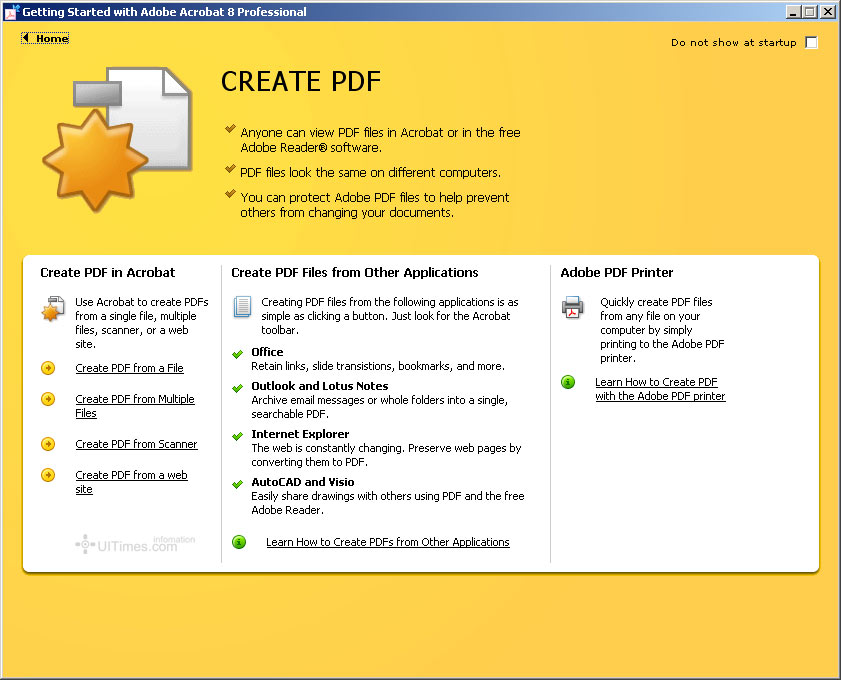841x680 pixels.
Task: Open 'Learn How to Create PDFs from Other Applications'
Action: 388,542
